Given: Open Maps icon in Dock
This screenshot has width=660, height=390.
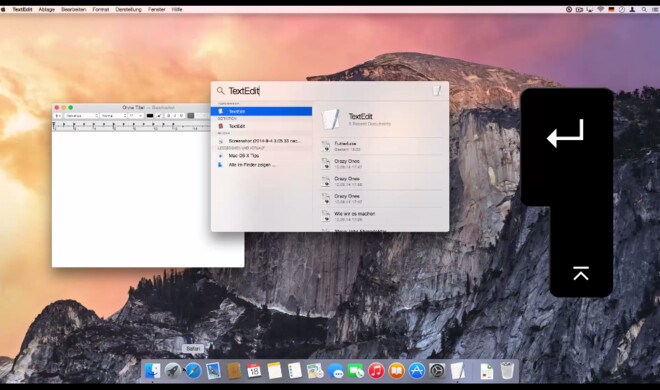Looking at the screenshot, I should [x=315, y=371].
